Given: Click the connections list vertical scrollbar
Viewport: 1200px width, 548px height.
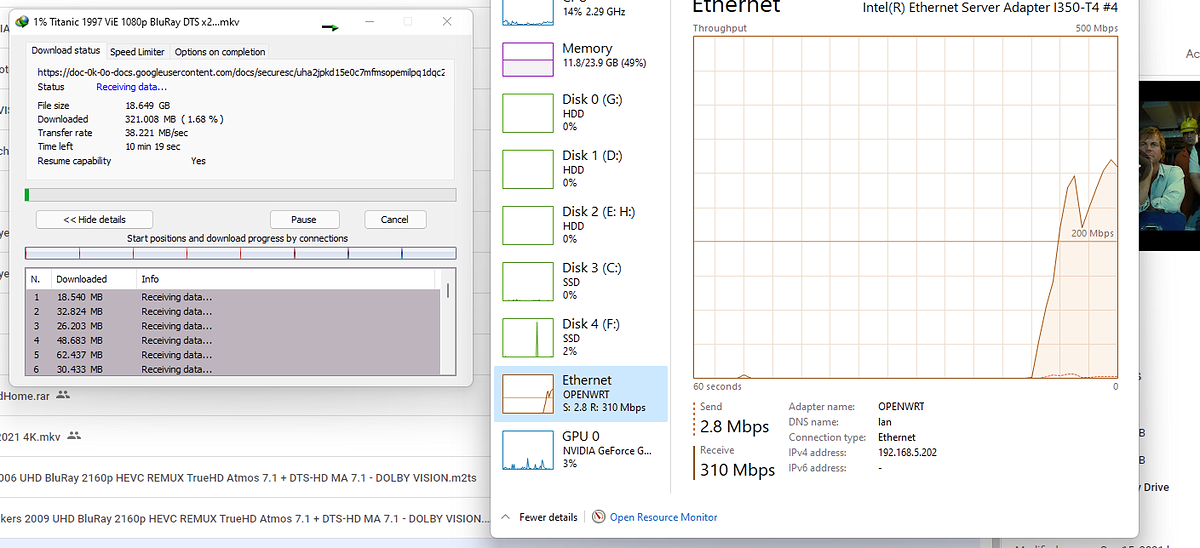Looking at the screenshot, I should tap(448, 322).
